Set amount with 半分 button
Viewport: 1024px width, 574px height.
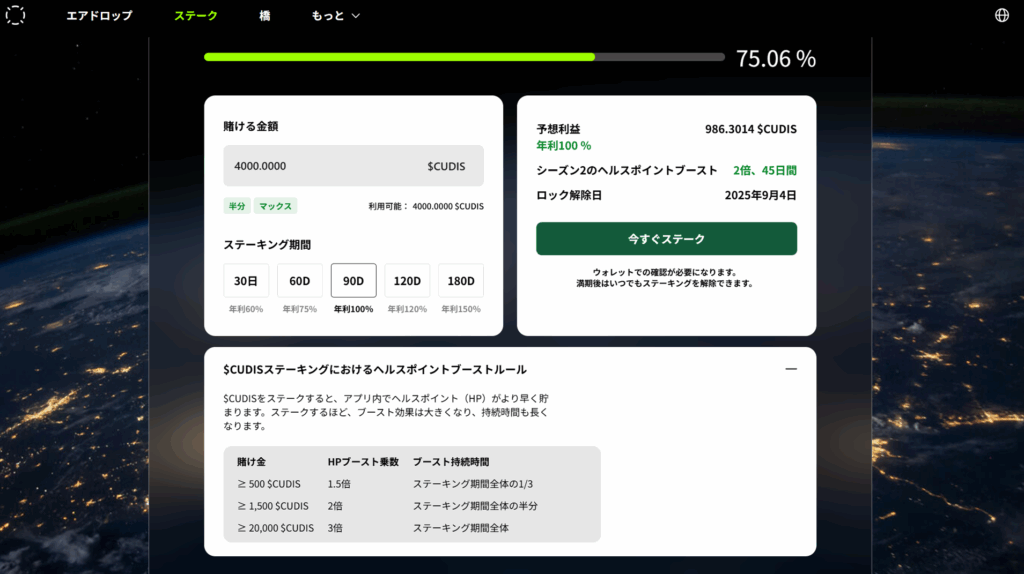tap(237, 206)
